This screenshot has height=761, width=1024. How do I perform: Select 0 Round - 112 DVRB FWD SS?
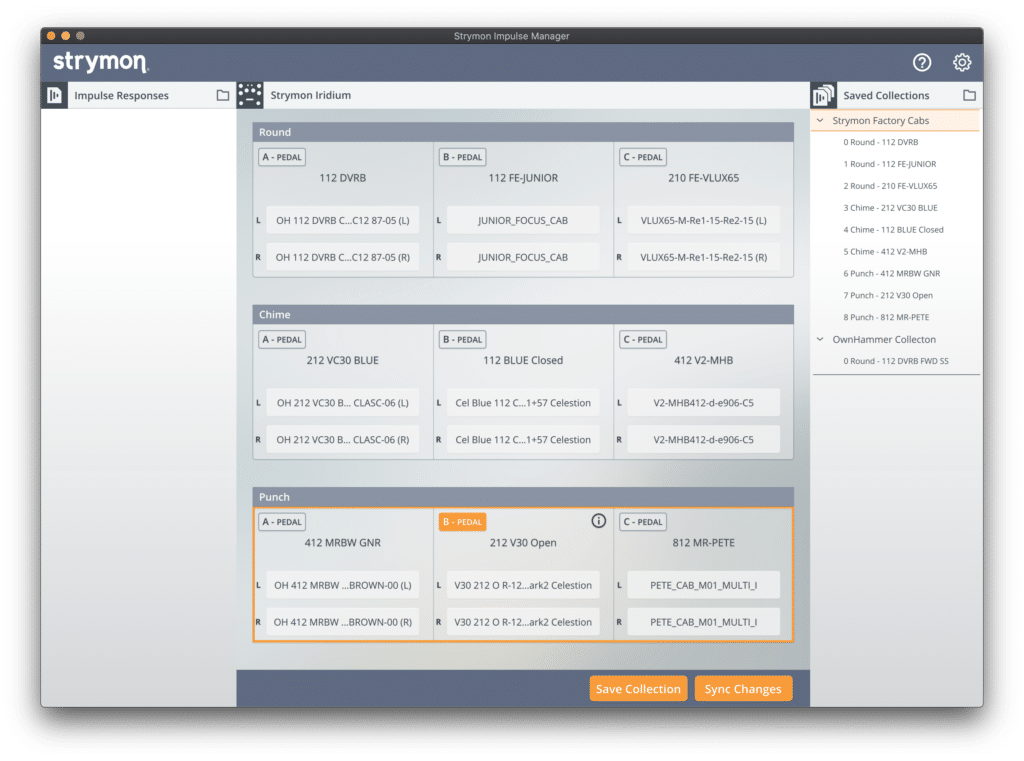pyautogui.click(x=895, y=361)
